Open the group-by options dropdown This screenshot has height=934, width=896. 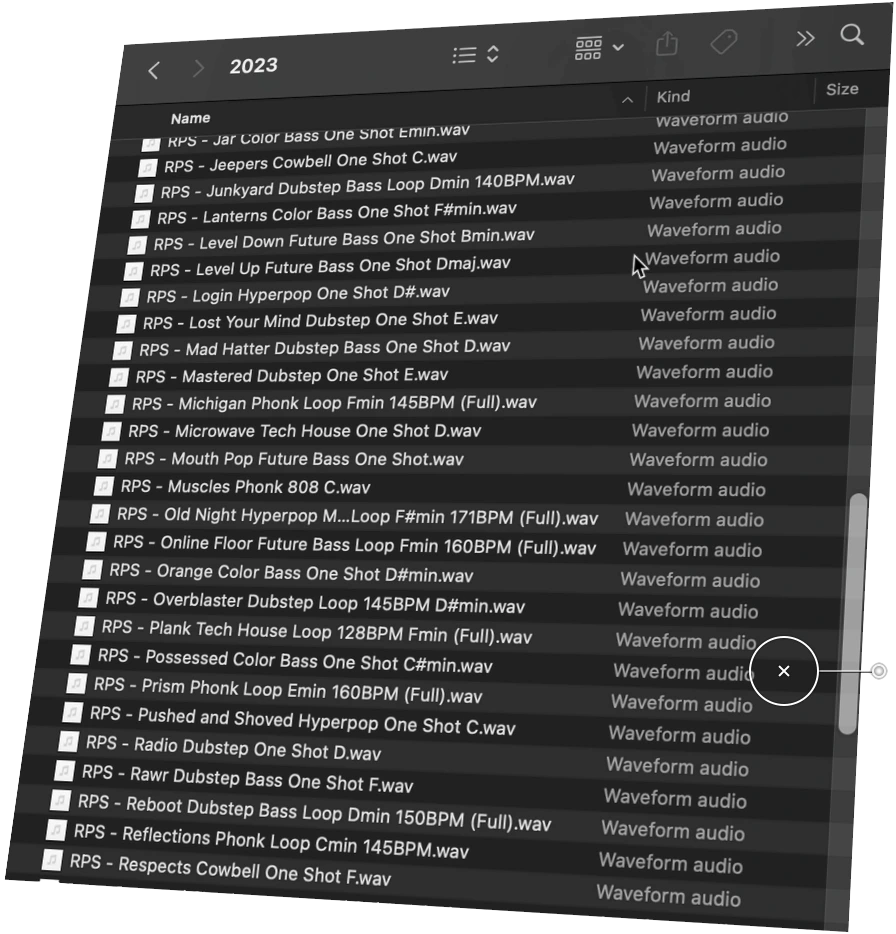[600, 48]
